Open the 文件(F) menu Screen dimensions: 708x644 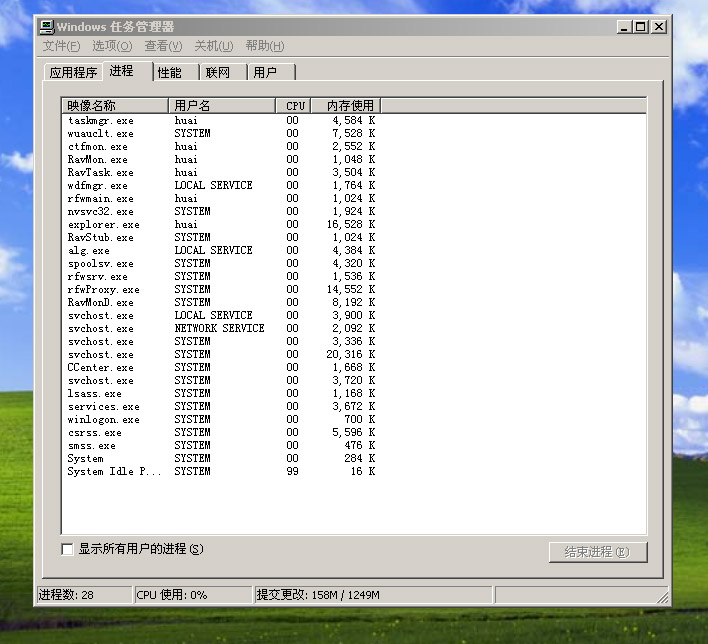61,46
